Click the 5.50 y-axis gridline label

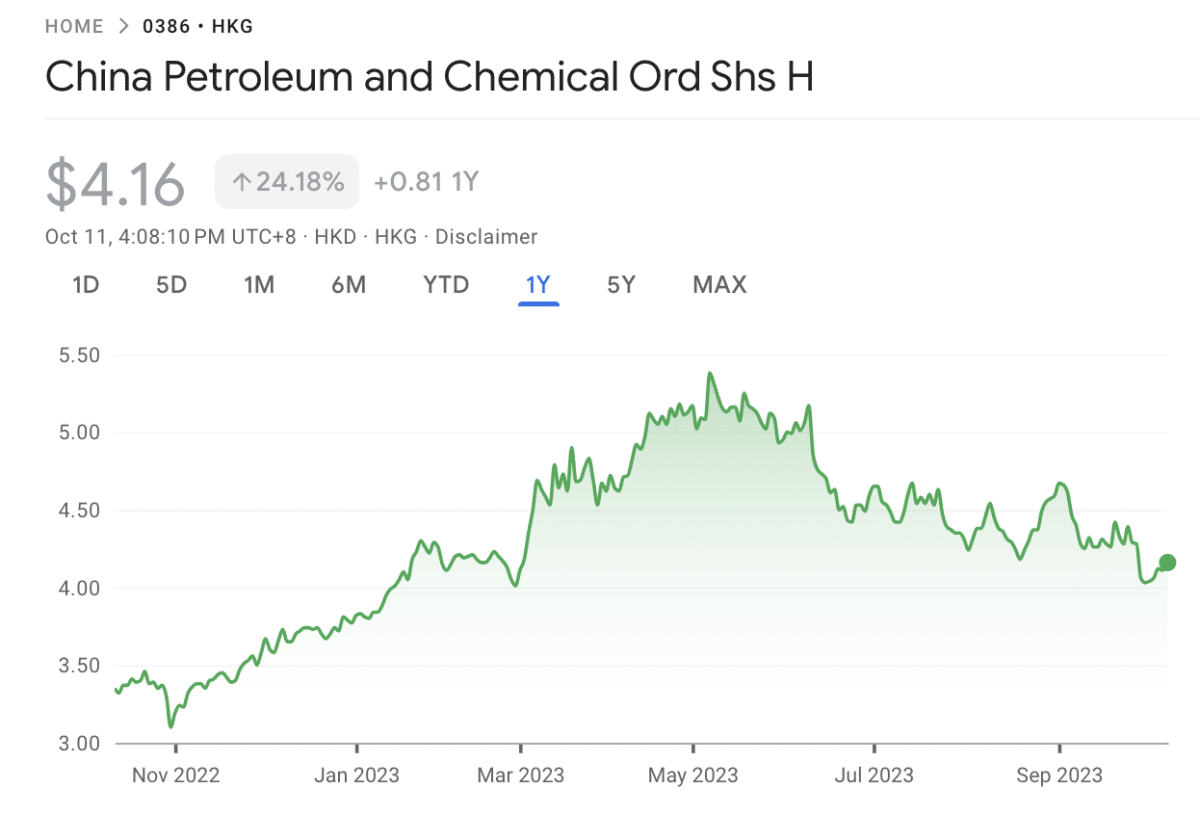[x=79, y=355]
